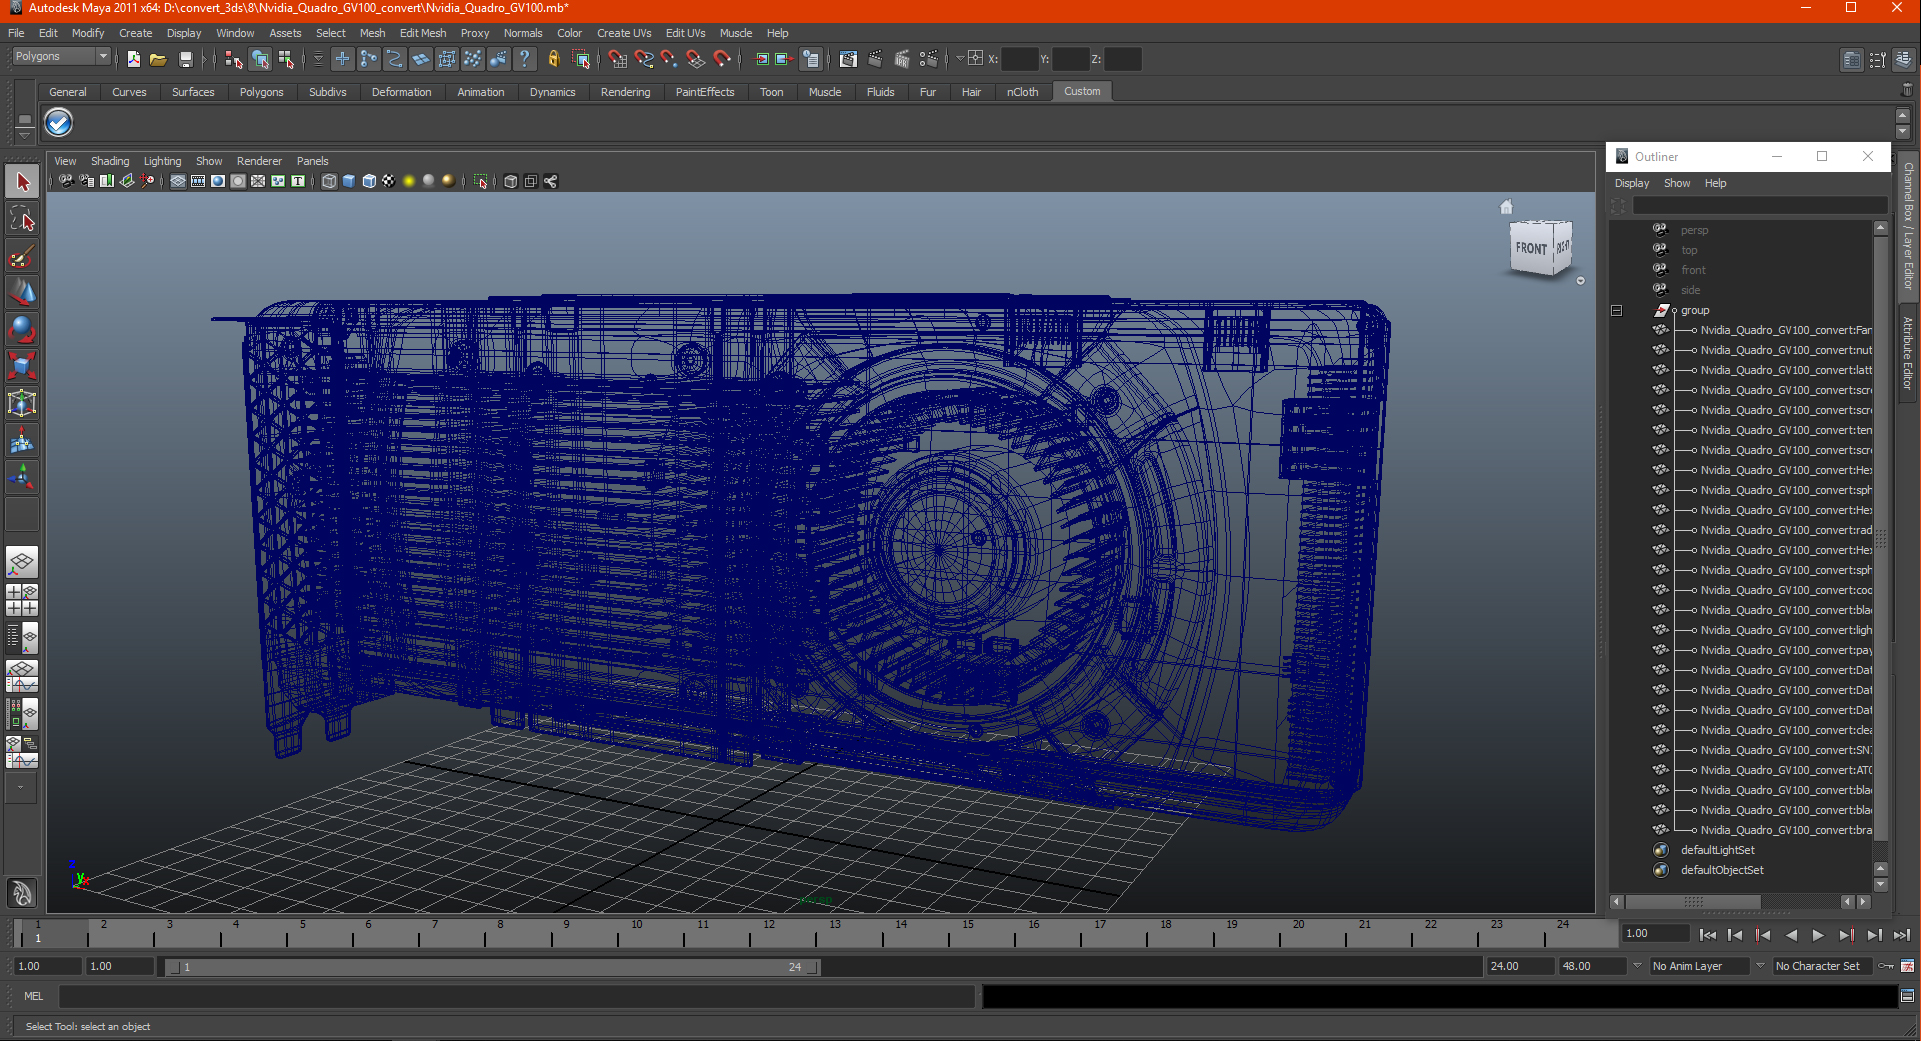Open the Edit Mesh menu

(x=423, y=33)
